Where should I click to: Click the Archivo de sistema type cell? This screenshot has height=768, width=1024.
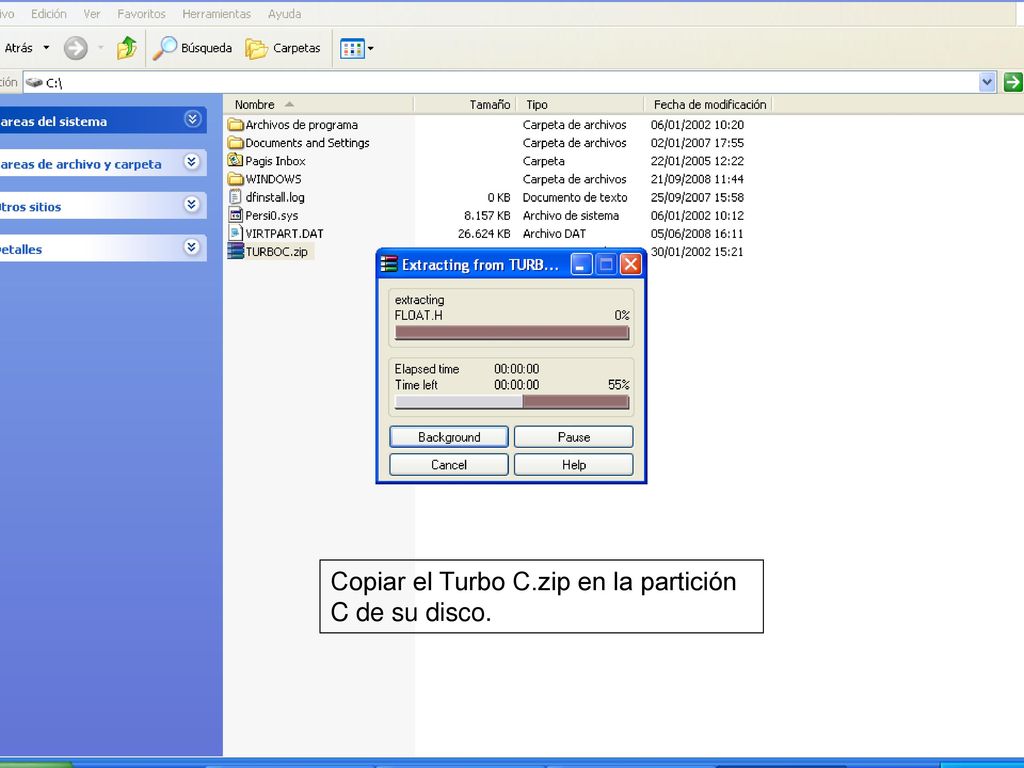pos(571,215)
